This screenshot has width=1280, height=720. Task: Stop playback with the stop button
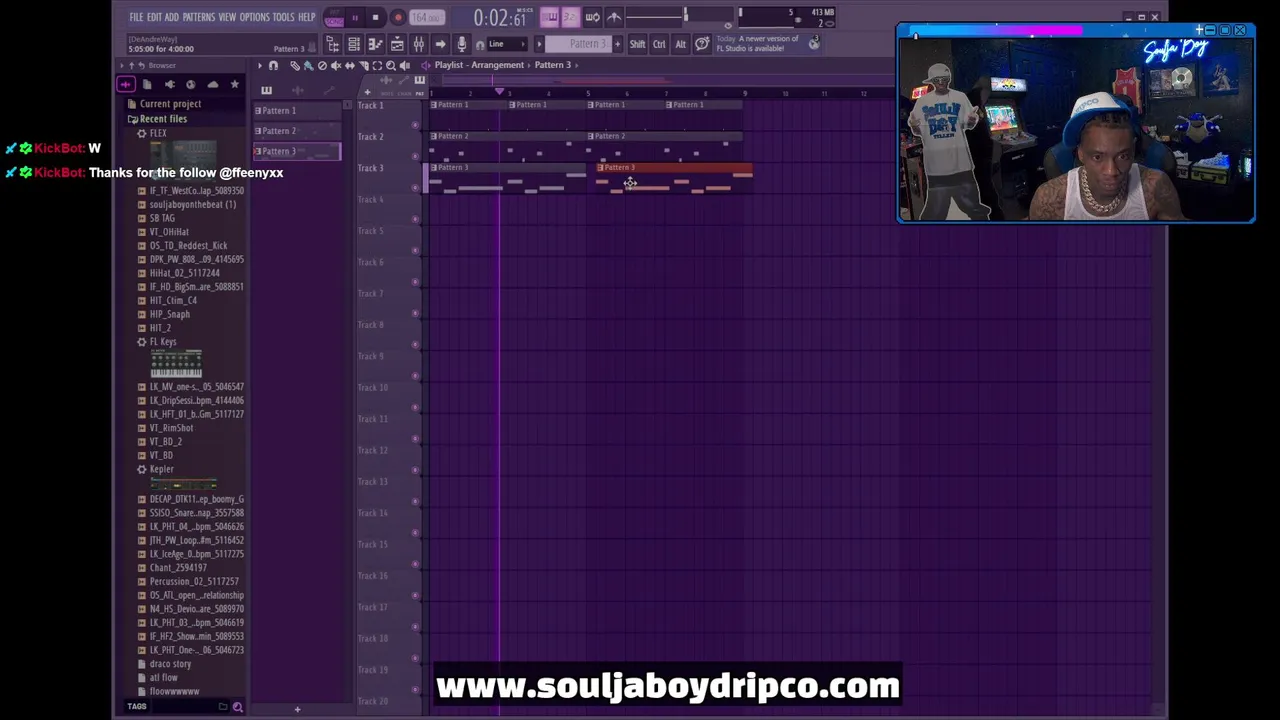(x=375, y=17)
